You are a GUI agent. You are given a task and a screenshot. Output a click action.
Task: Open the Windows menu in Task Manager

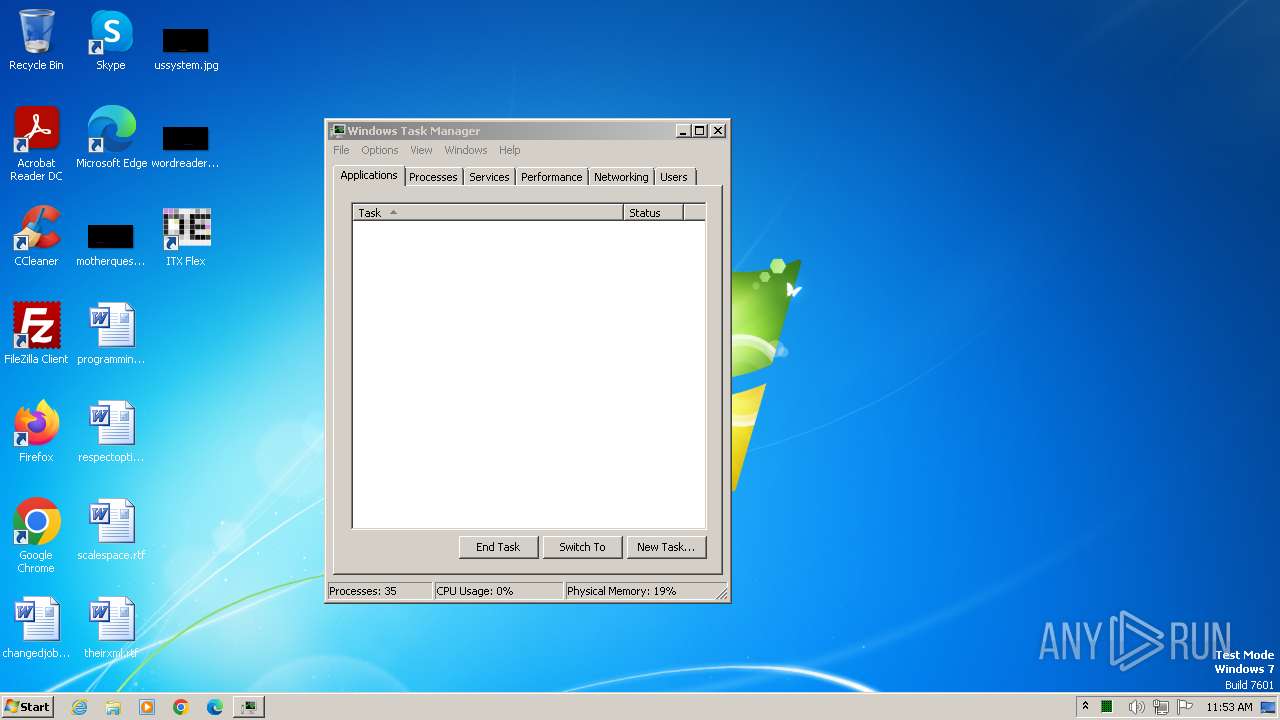tap(466, 150)
